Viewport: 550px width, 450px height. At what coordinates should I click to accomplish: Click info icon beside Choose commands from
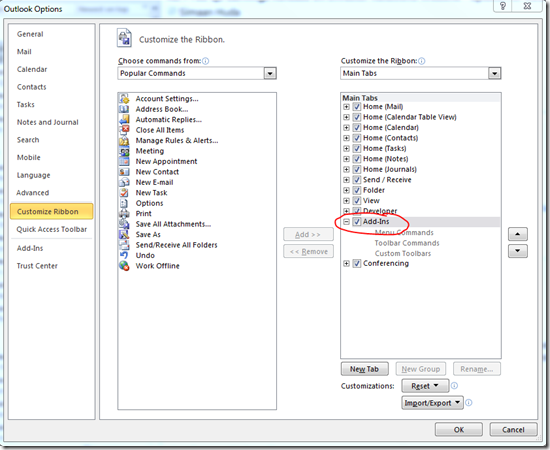(x=206, y=61)
